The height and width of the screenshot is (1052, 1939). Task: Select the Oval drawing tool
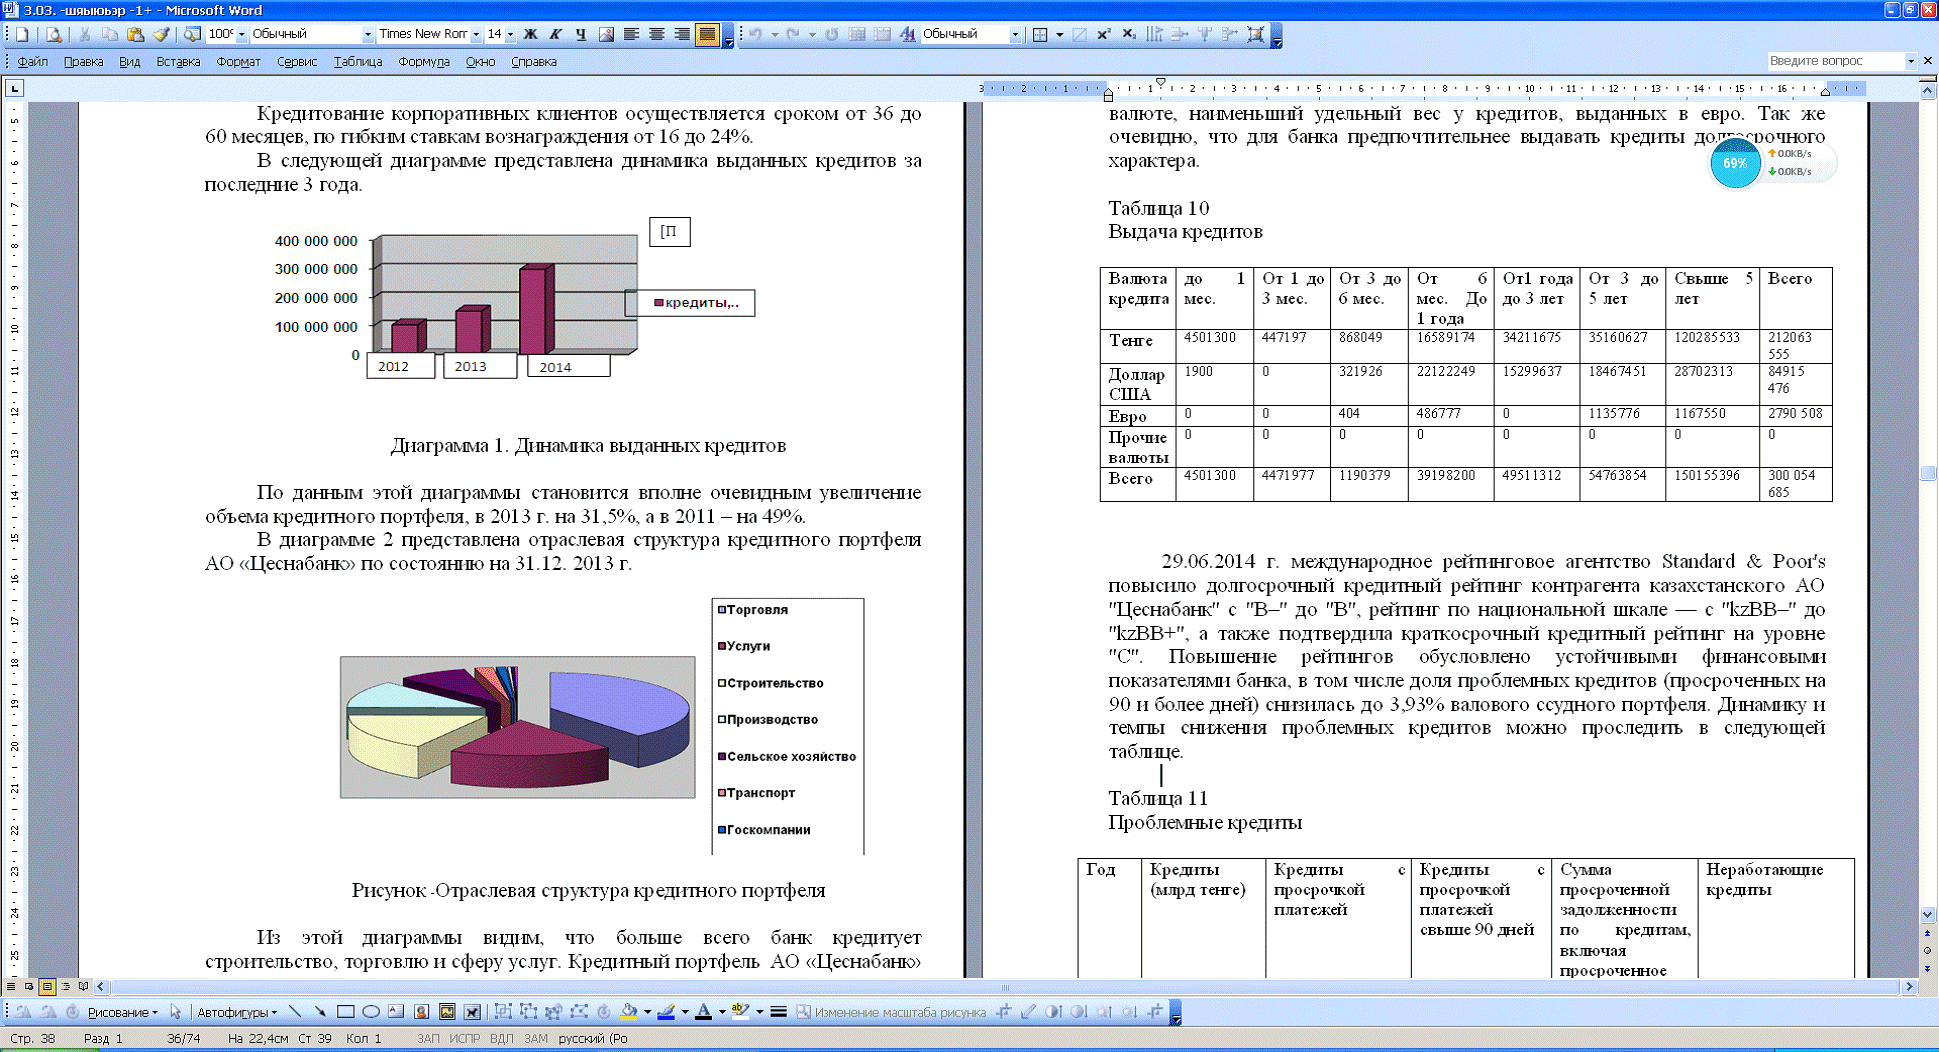pos(371,1012)
